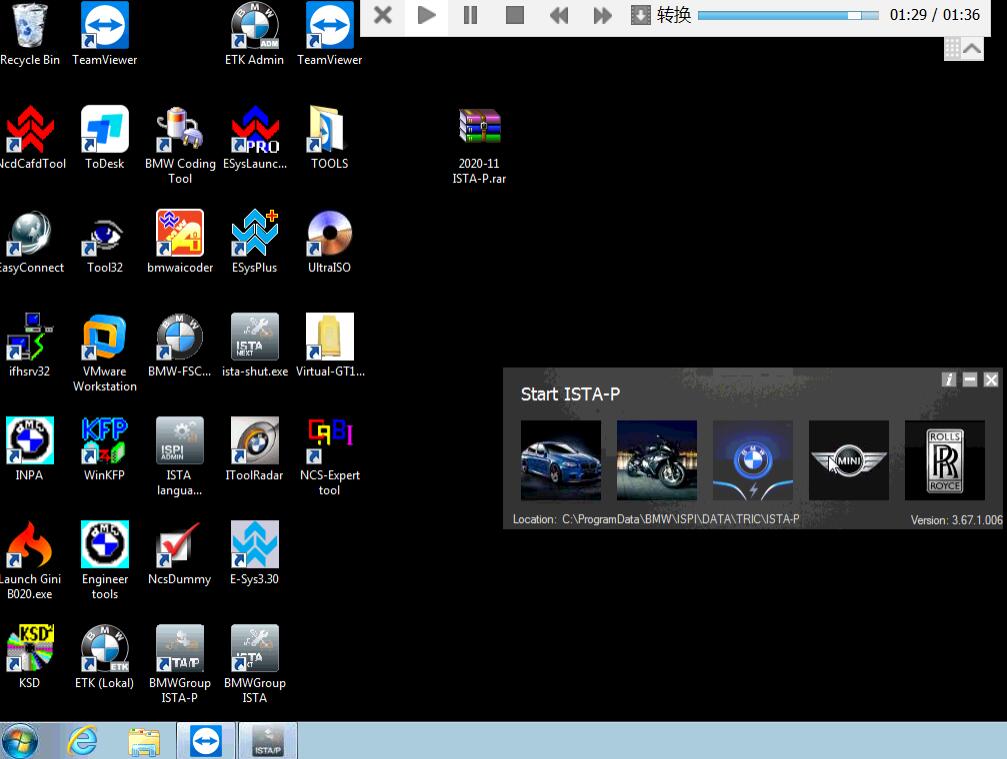Launch ESysPlus shortcut
Screen dimensions: 1007x759
coord(255,242)
